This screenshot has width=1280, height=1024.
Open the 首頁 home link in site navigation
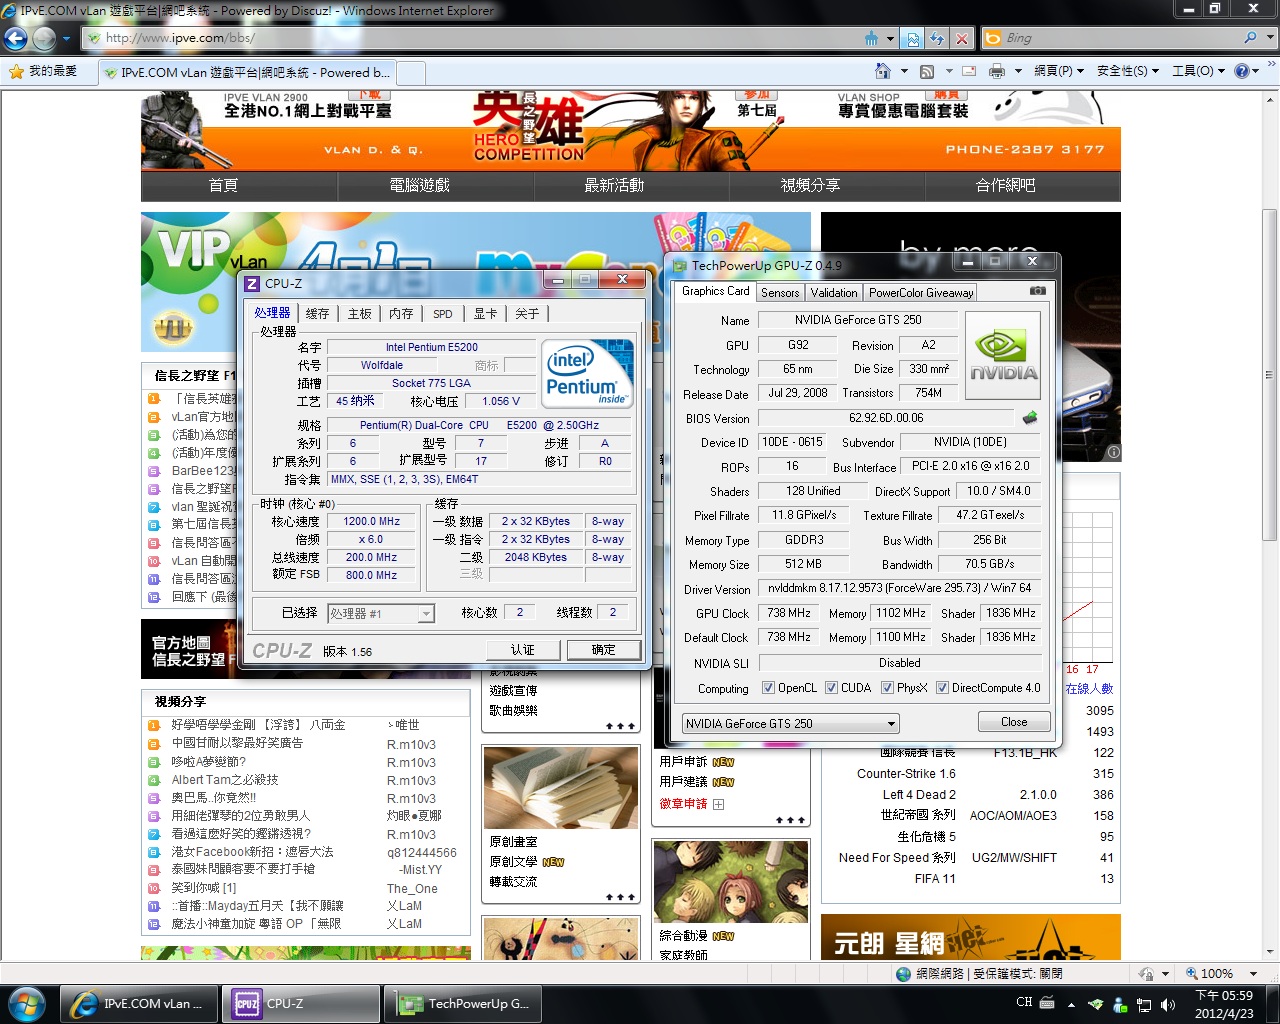[223, 185]
